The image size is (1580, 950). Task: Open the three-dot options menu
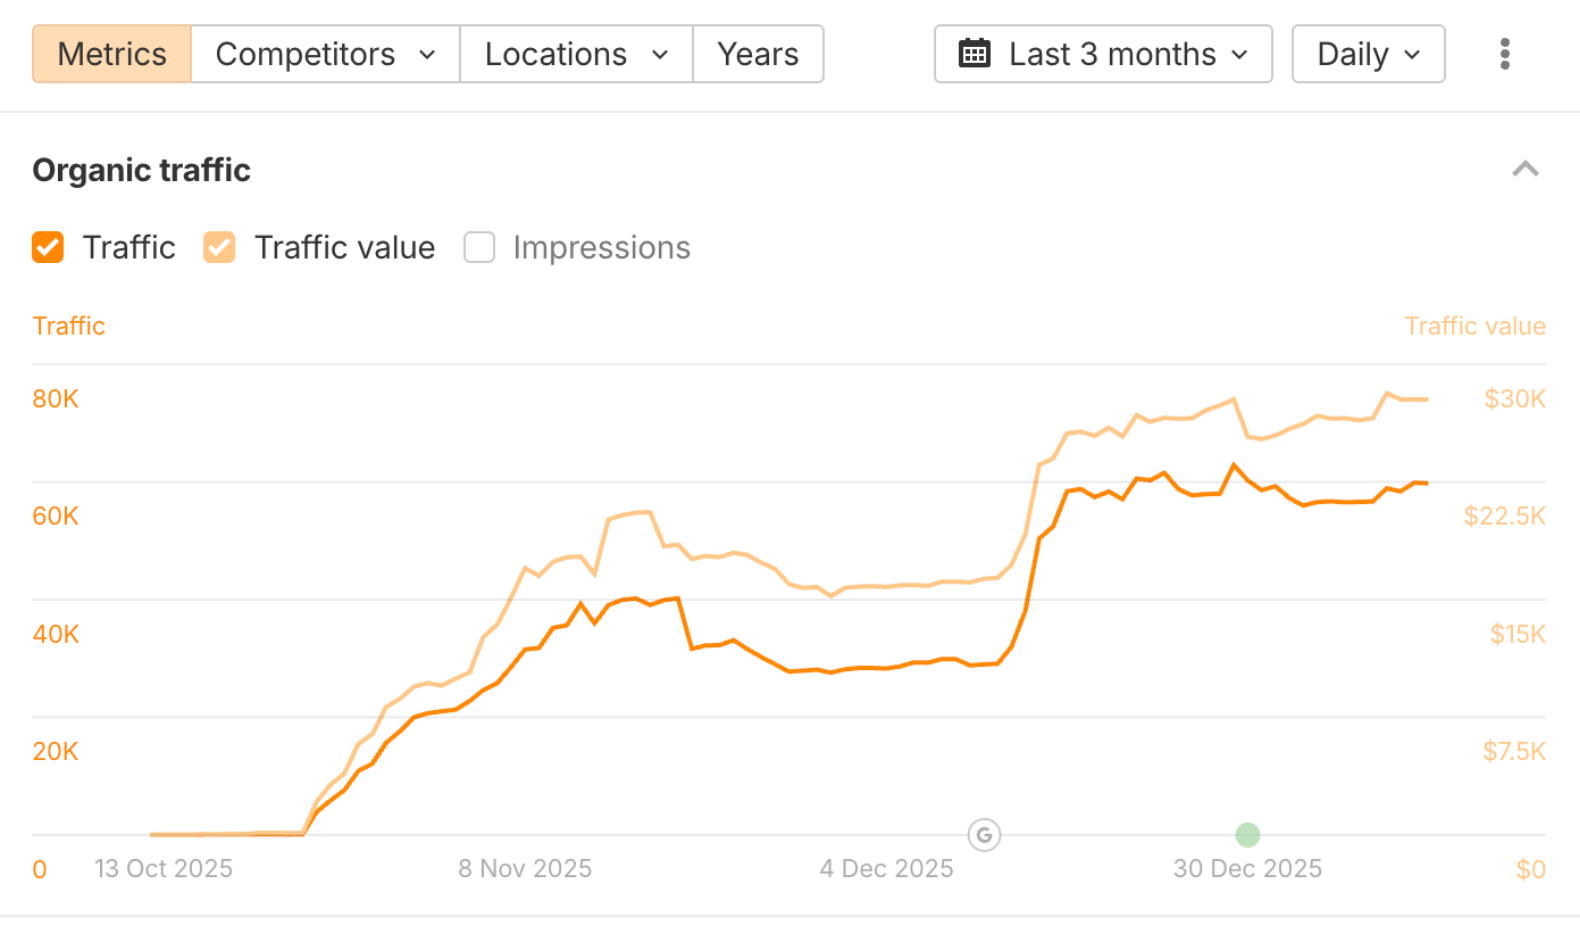pos(1504,54)
